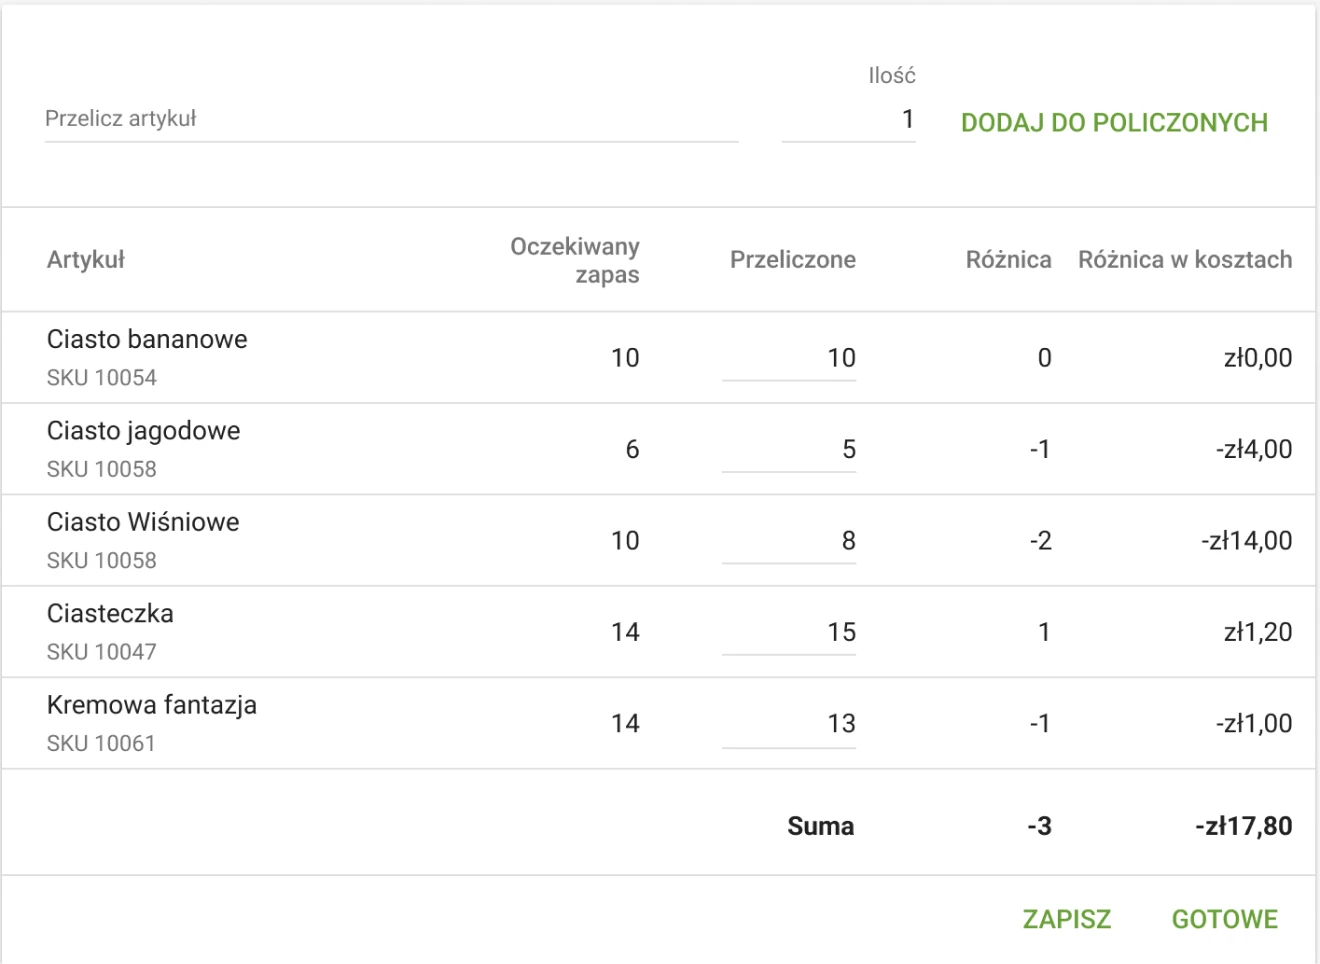Click the Przelicz artykuł search field
Screen dimensions: 1320x964
coord(390,119)
